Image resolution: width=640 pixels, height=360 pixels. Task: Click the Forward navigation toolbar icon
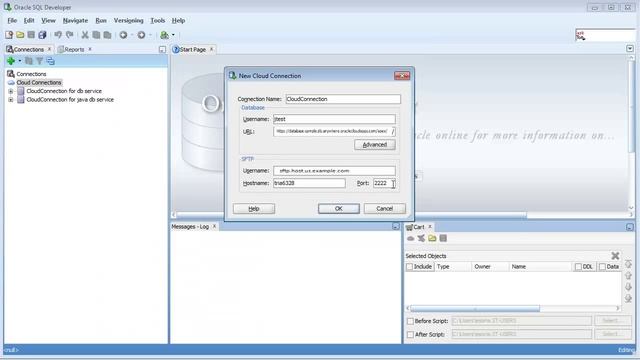pos(141,35)
